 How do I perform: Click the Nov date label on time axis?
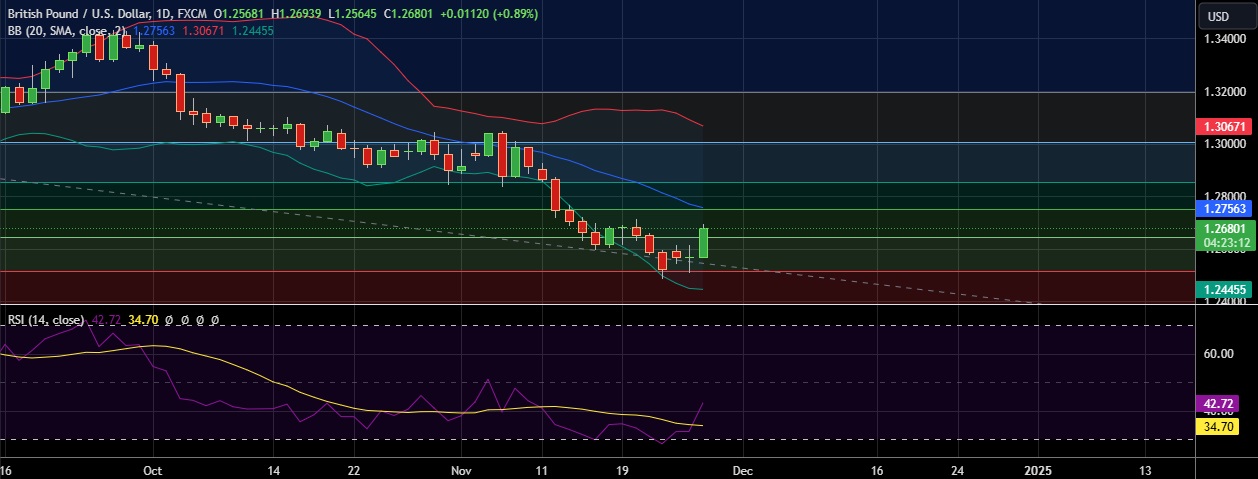[460, 469]
